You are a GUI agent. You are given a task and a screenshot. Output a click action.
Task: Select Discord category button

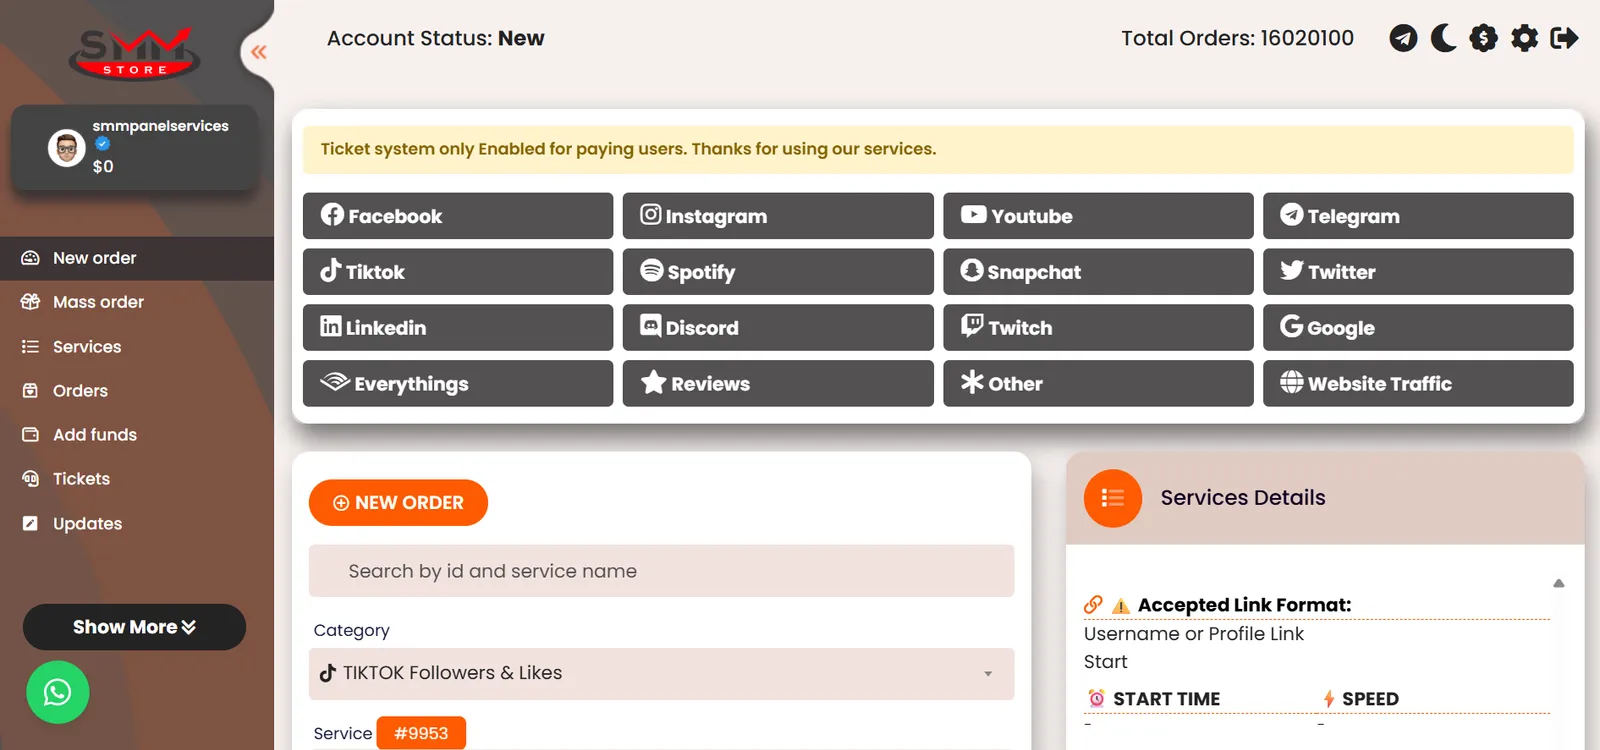(x=778, y=328)
